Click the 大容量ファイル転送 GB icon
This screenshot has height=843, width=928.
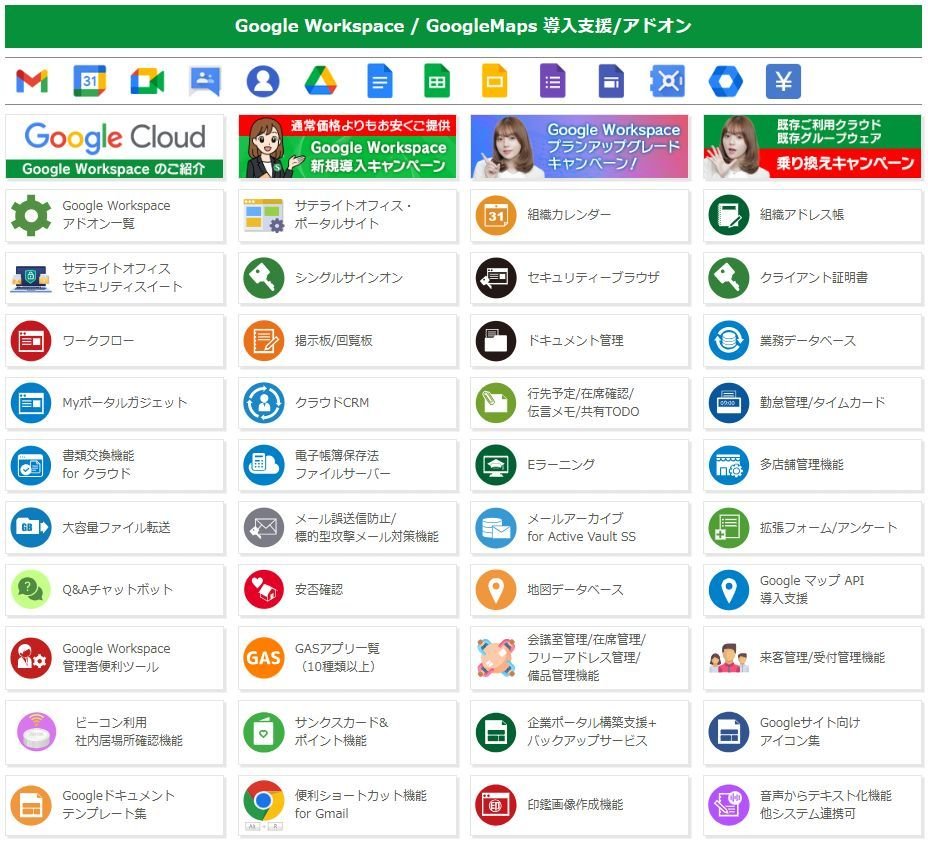click(x=31, y=527)
